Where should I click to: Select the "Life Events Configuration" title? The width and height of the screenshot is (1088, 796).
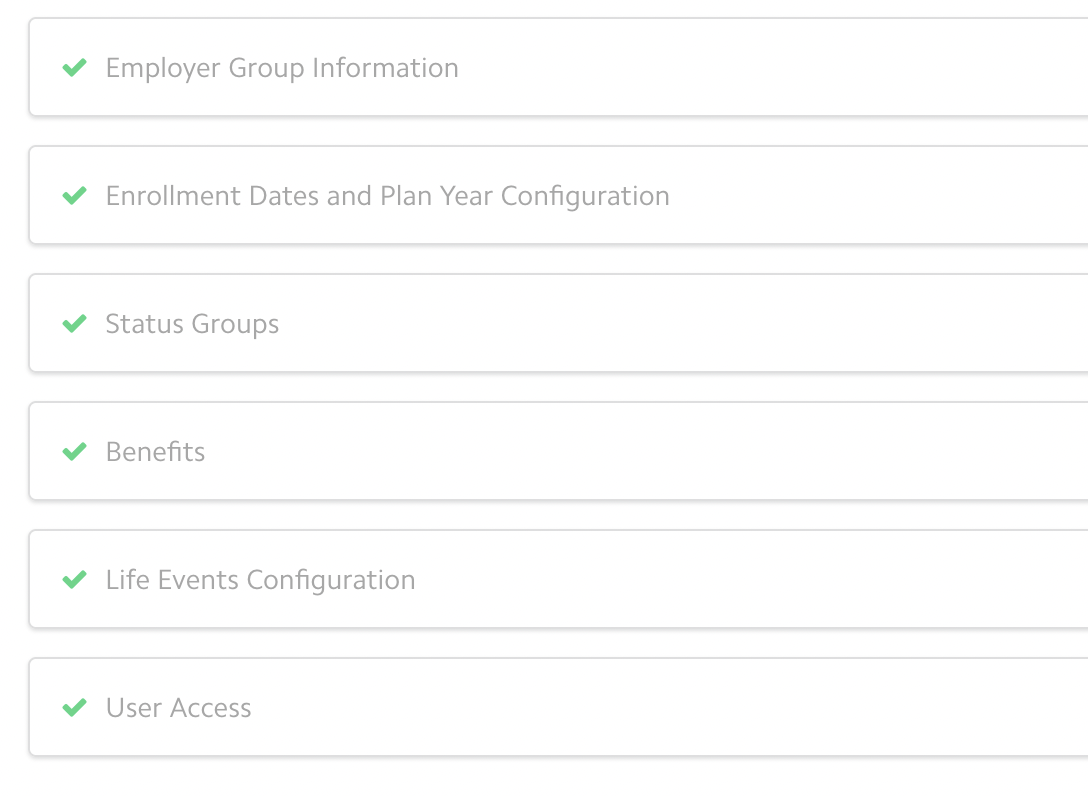coord(260,580)
